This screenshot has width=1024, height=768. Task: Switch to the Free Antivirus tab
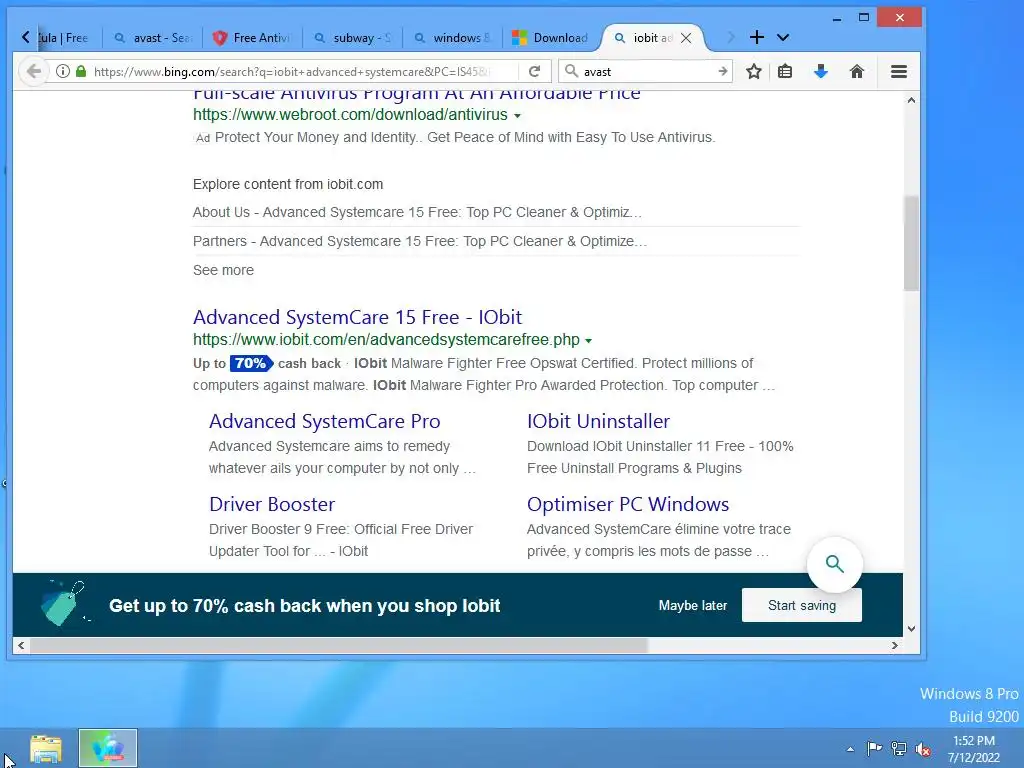252,38
